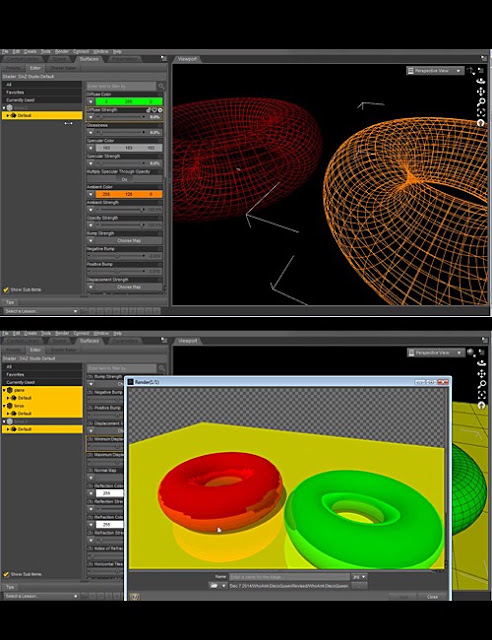Toggle the Multiply Specular Through Opacity On switch
This screenshot has width=492, height=640.
click(x=125, y=179)
